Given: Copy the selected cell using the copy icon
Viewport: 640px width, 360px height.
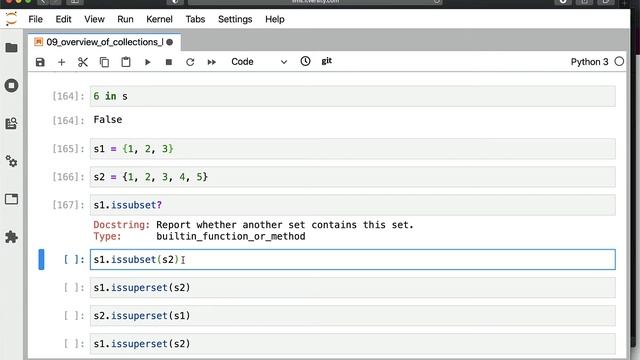Looking at the screenshot, I should (x=104, y=62).
